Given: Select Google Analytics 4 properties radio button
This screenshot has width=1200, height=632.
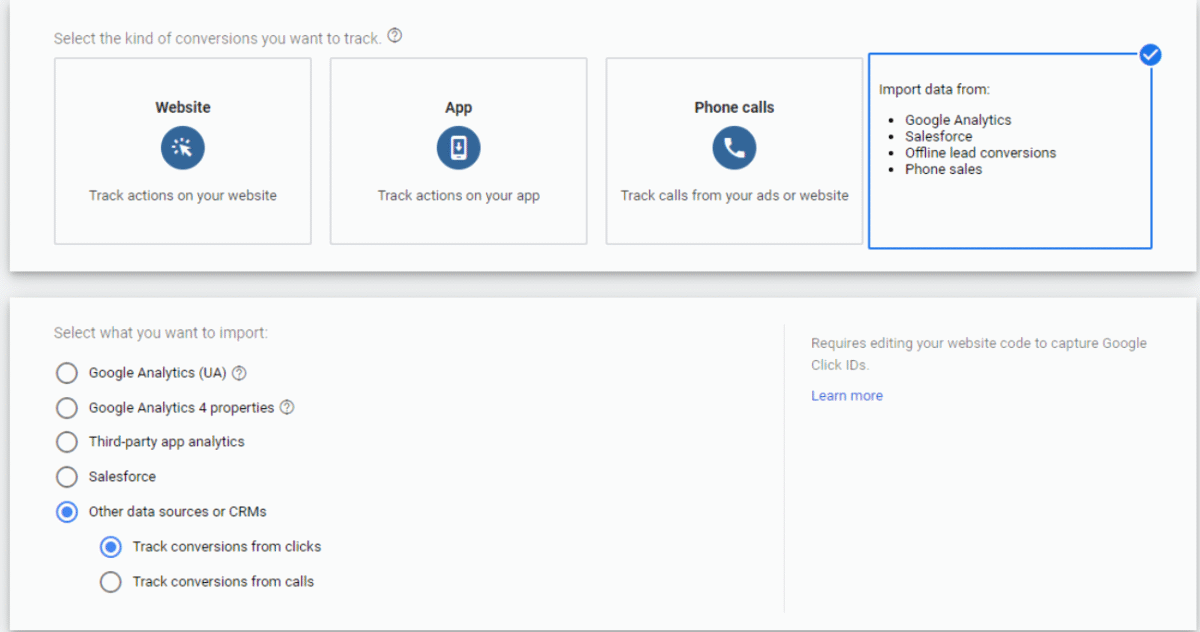Looking at the screenshot, I should pos(67,408).
